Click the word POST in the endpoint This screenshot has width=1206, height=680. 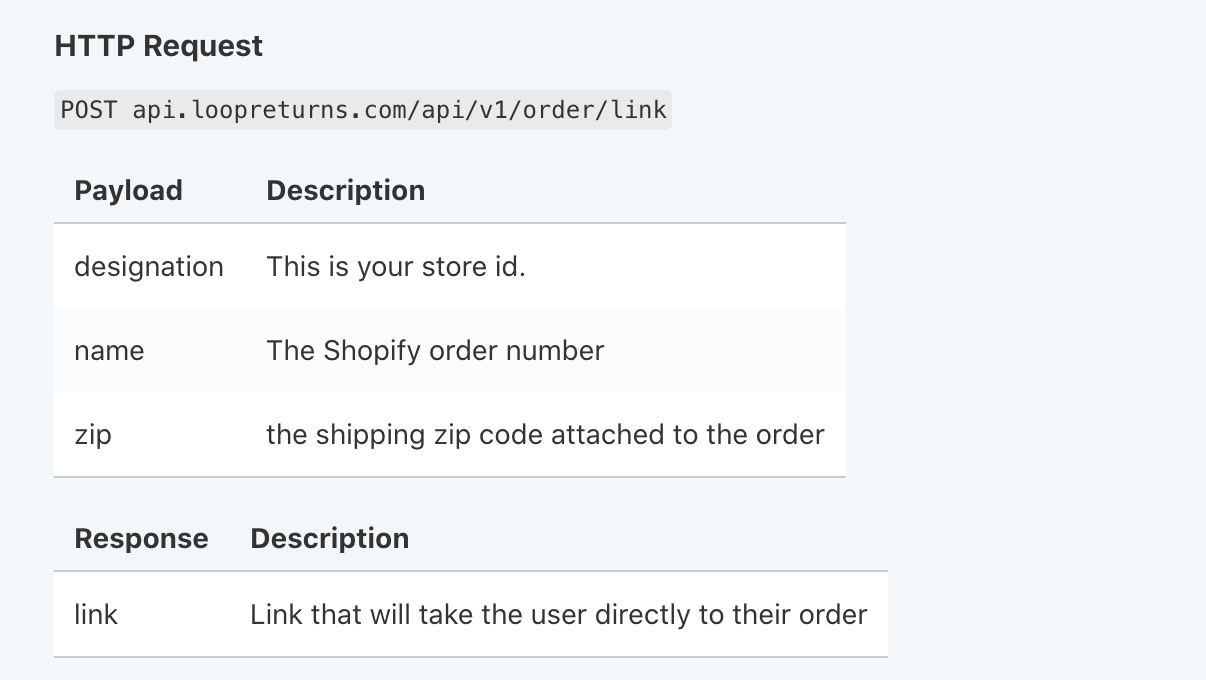[x=89, y=109]
